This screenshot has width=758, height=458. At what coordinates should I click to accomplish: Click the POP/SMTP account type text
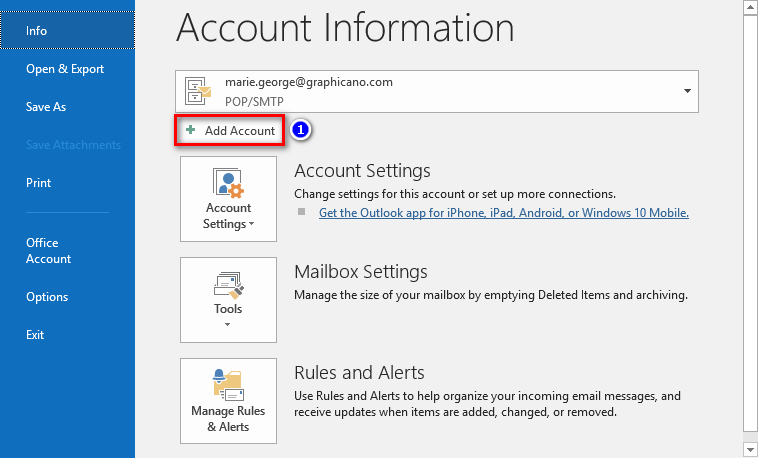tap(254, 102)
